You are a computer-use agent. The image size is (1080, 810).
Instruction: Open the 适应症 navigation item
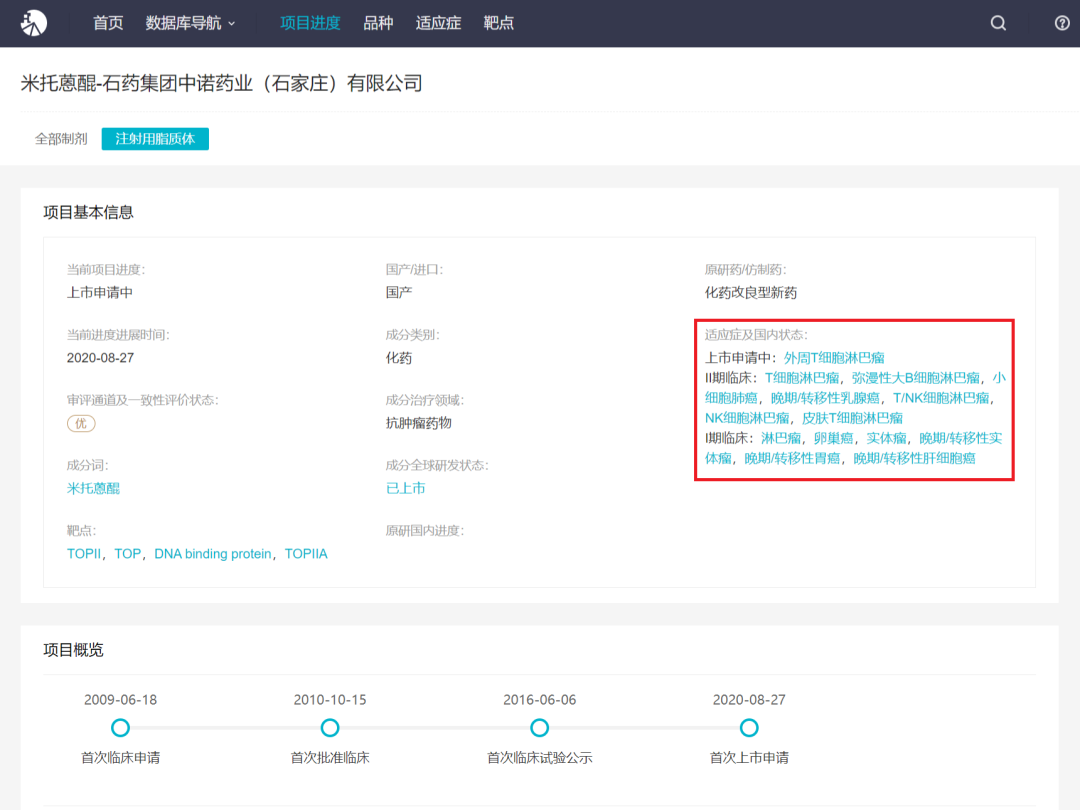438,23
